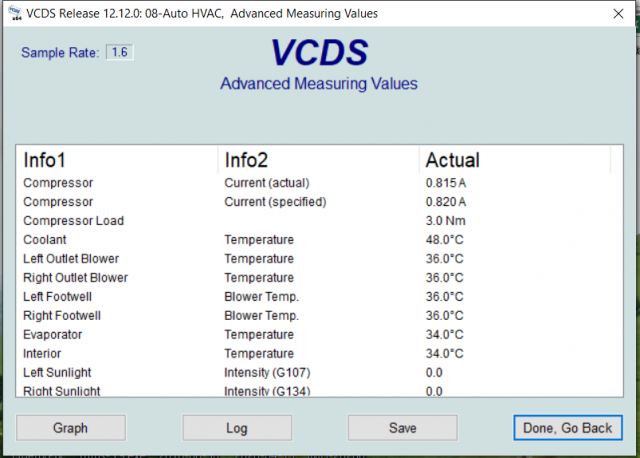Click the Current (specified) cell
The width and height of the screenshot is (640, 458).
coord(275,202)
